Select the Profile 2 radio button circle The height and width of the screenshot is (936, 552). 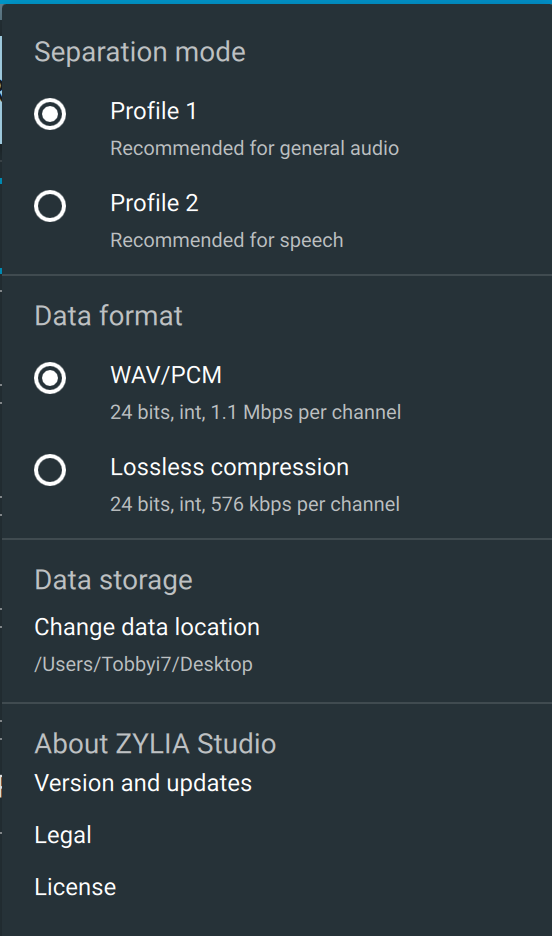coord(50,206)
